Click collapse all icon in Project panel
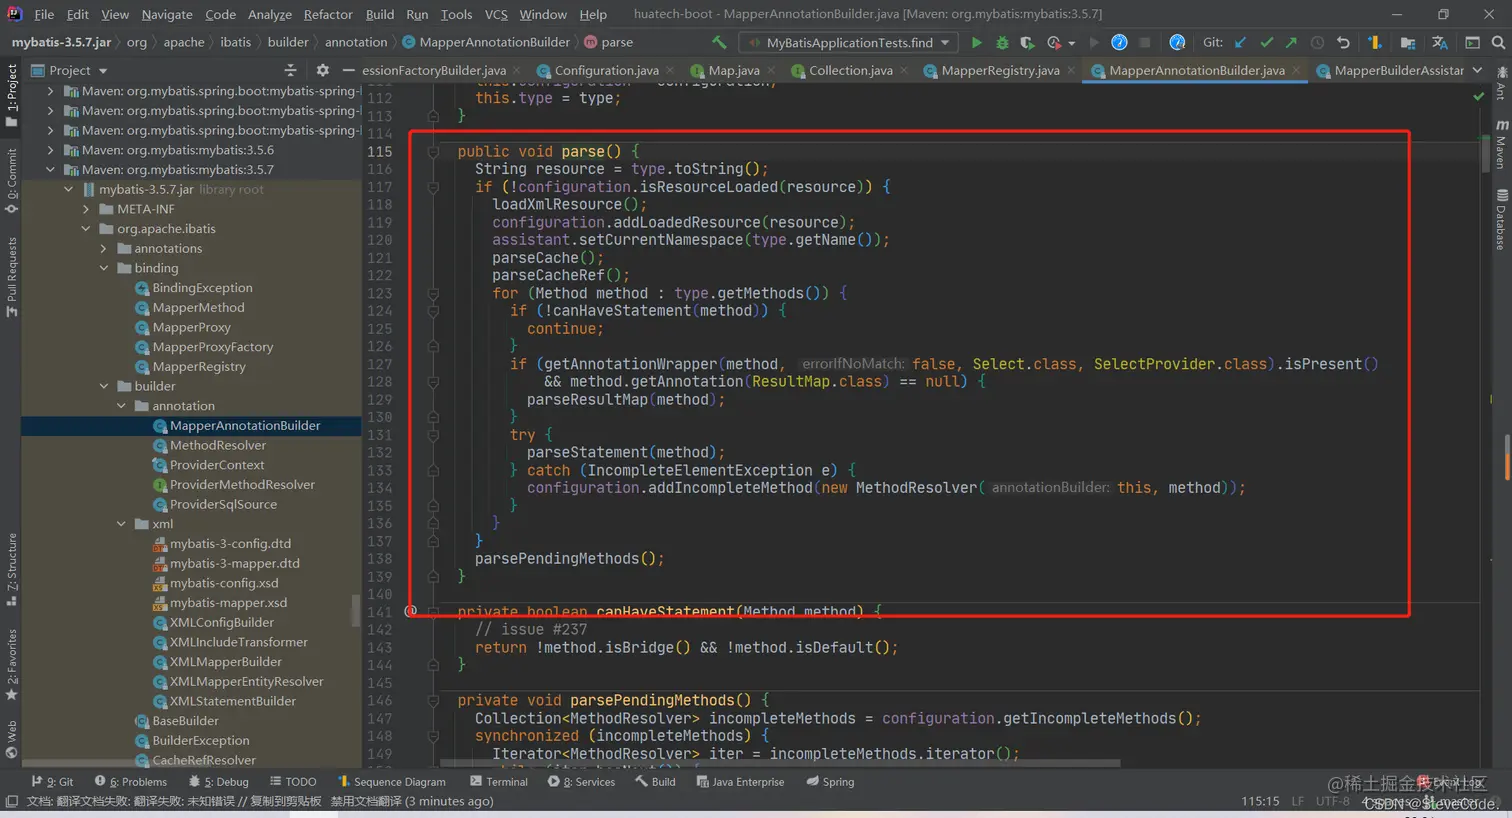 coord(290,70)
